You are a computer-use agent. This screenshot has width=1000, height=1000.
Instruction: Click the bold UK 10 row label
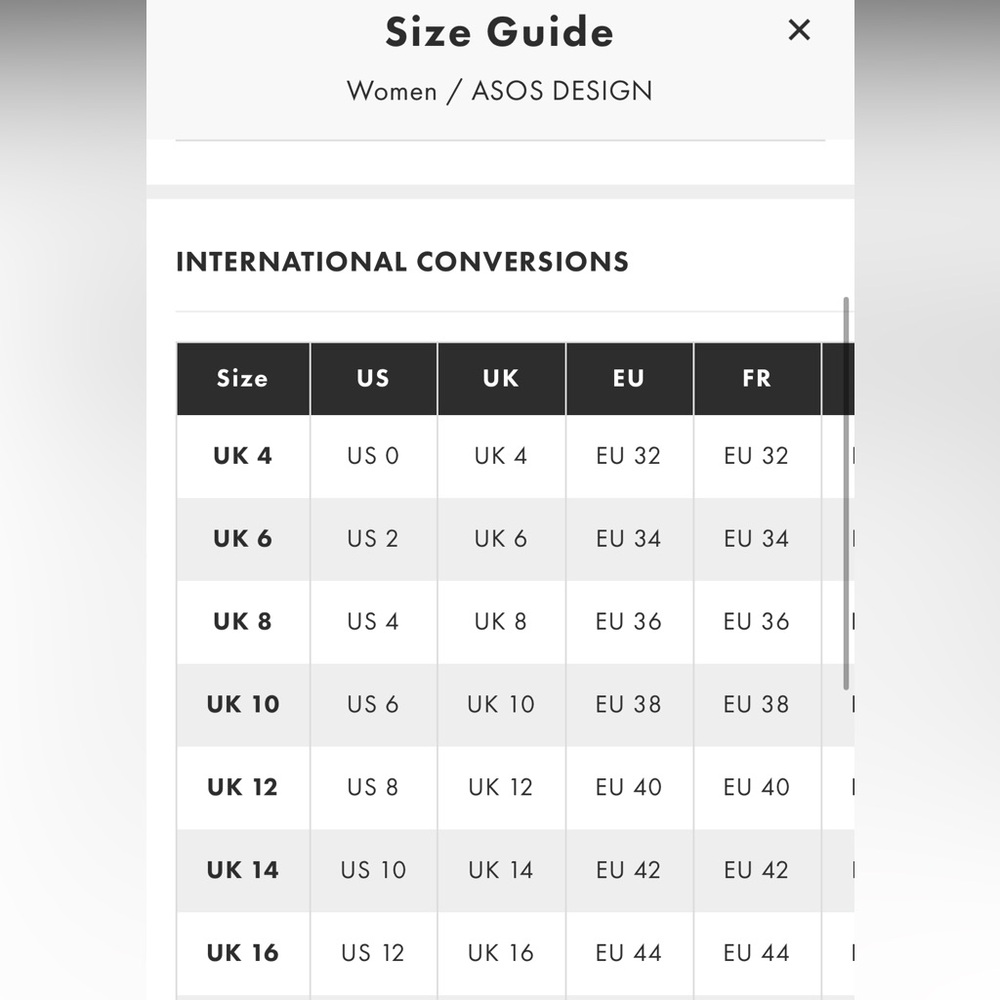click(243, 705)
